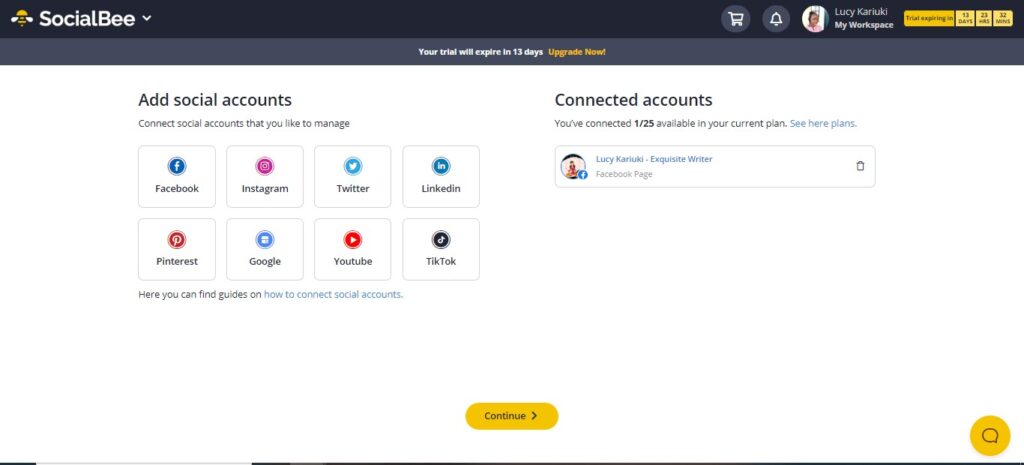Open the notifications bell
The width and height of the screenshot is (1024, 465).
pyautogui.click(x=775, y=19)
